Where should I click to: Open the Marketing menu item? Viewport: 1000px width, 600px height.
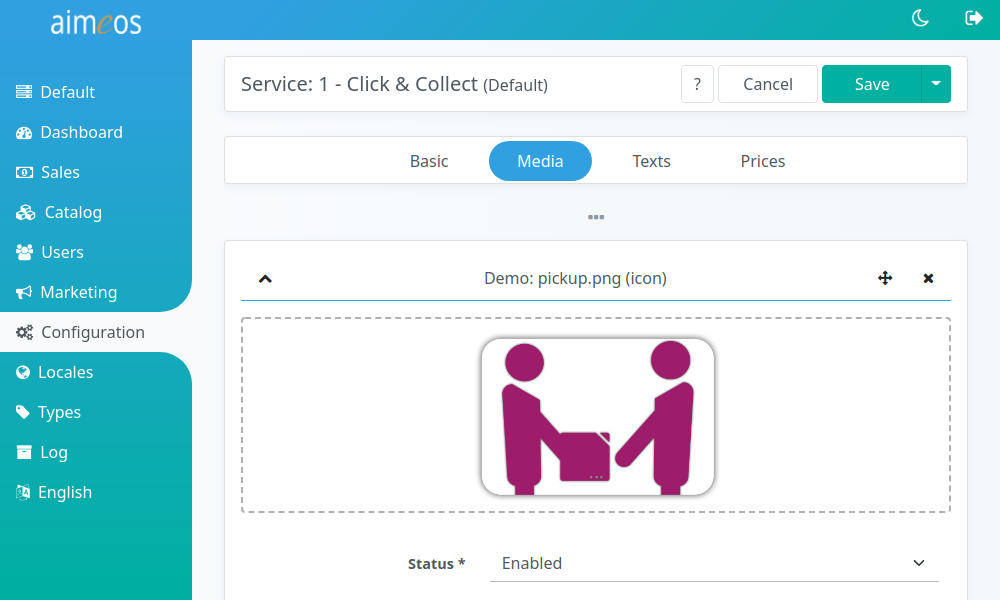96,292
